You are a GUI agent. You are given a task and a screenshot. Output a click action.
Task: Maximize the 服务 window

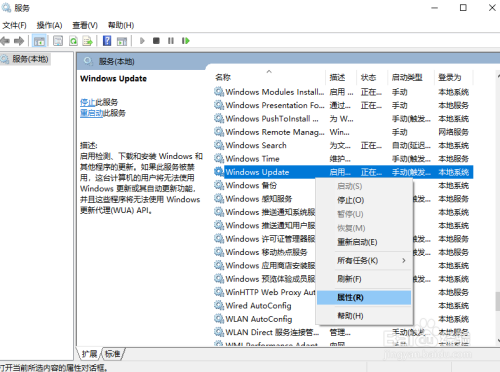tap(463, 8)
